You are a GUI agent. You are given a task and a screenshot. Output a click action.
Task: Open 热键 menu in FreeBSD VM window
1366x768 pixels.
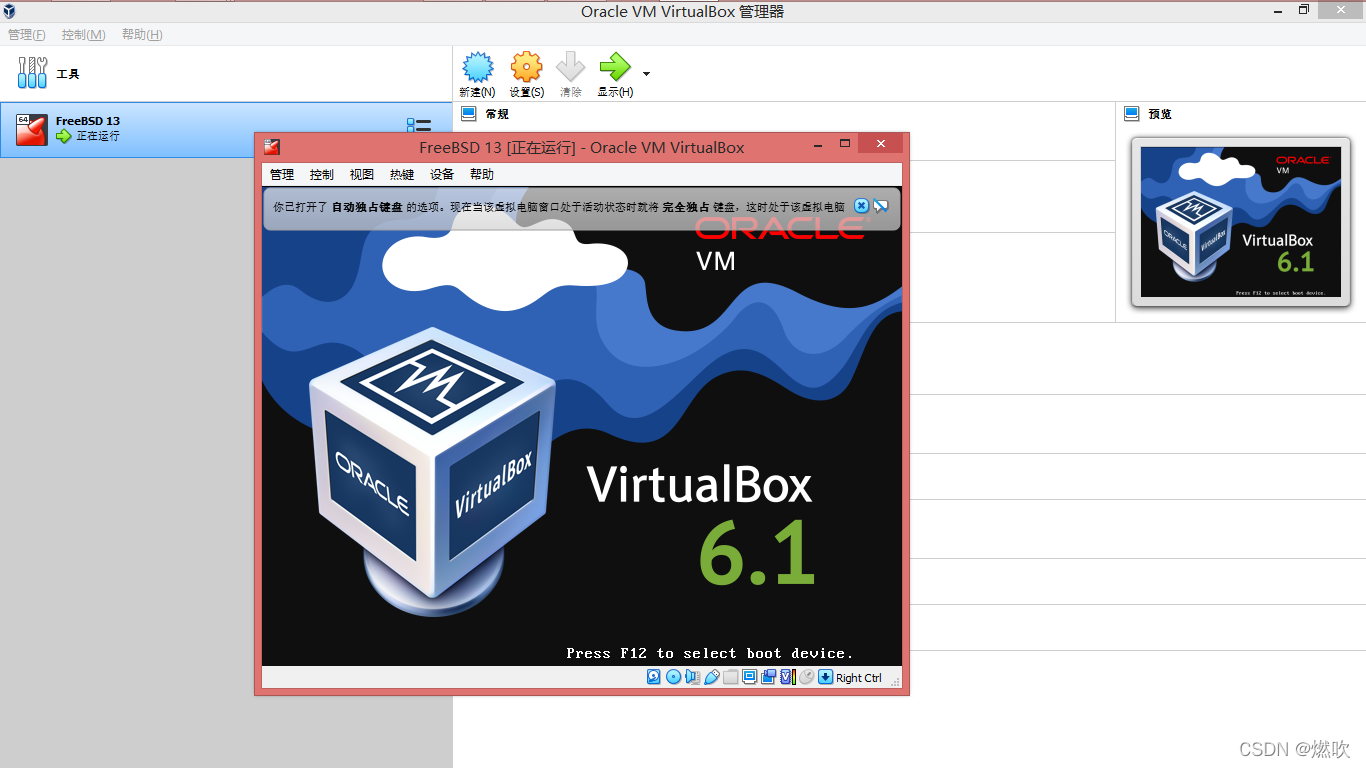[402, 174]
